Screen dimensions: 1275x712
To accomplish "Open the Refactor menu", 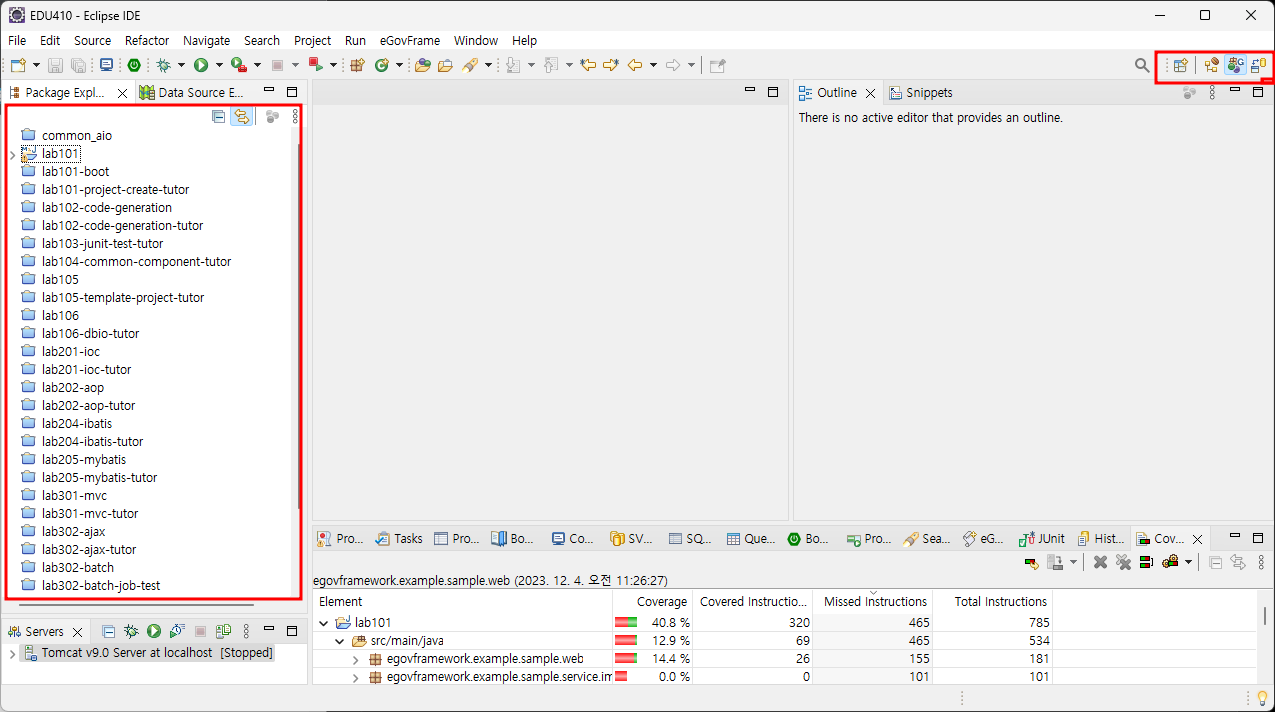I will (x=147, y=41).
